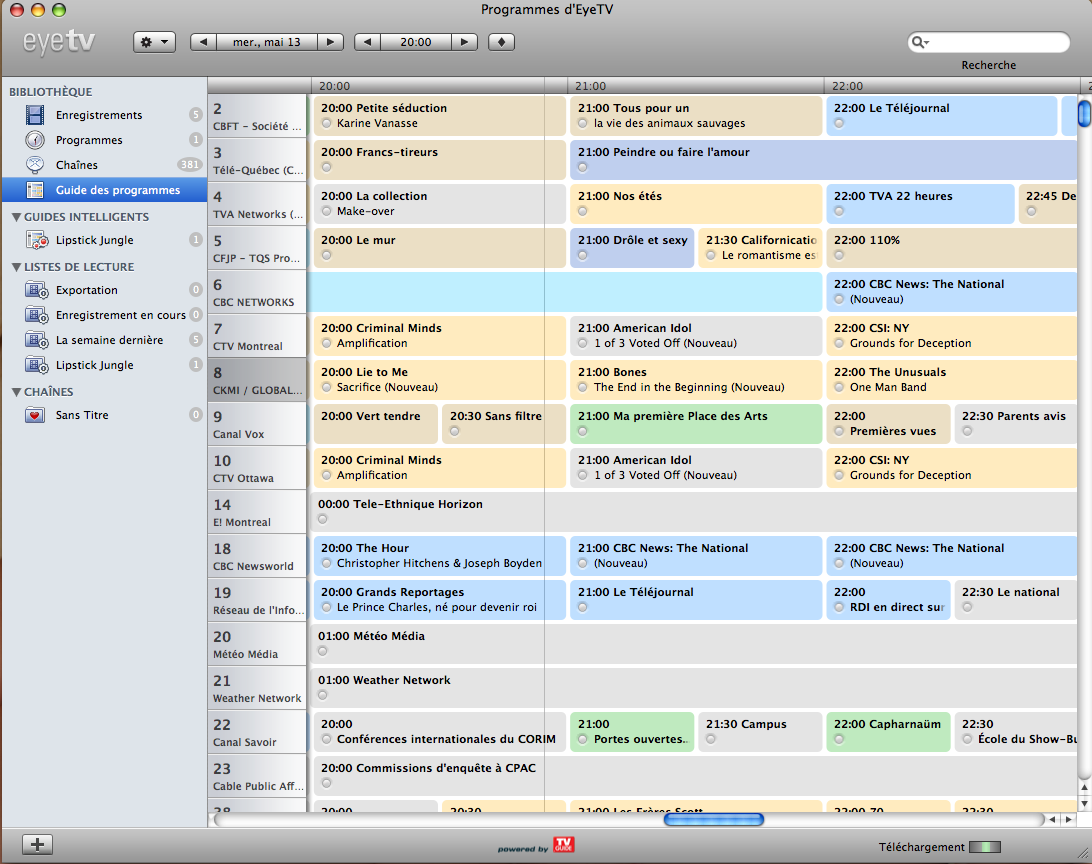Viewport: 1092px width, 864px height.
Task: Click the Recherche search field
Action: pos(989,42)
